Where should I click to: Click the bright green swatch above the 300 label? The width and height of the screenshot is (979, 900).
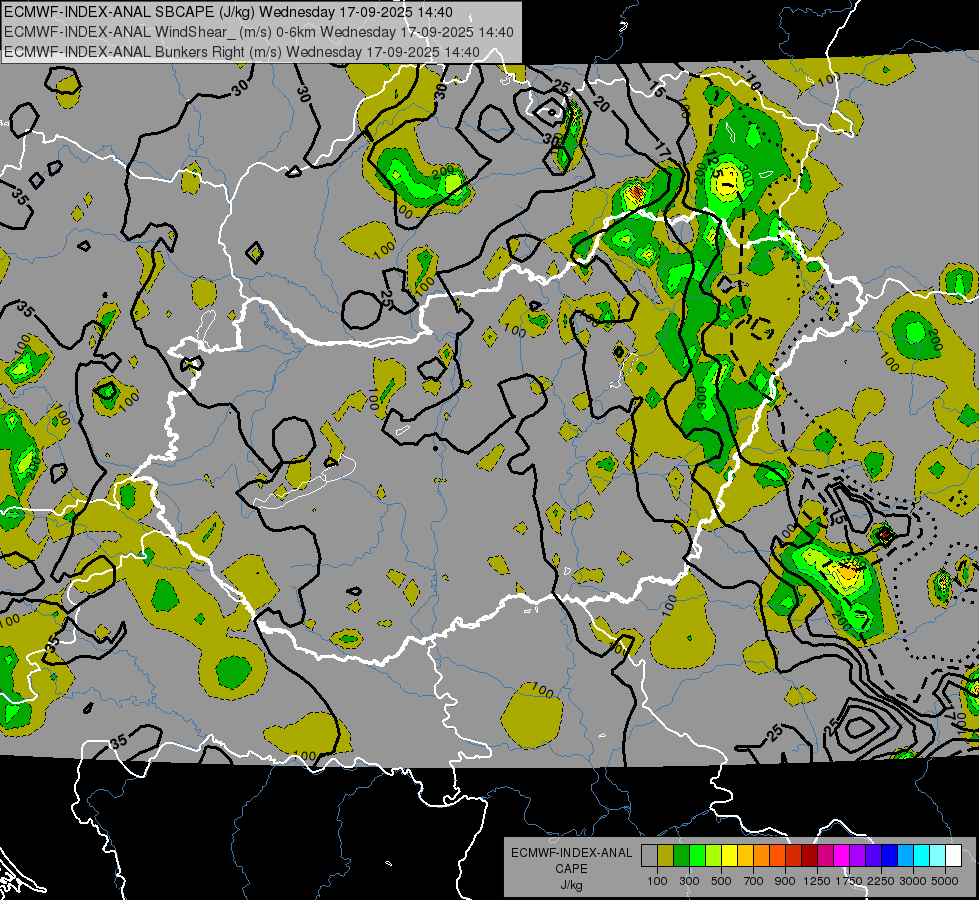pyautogui.click(x=697, y=856)
